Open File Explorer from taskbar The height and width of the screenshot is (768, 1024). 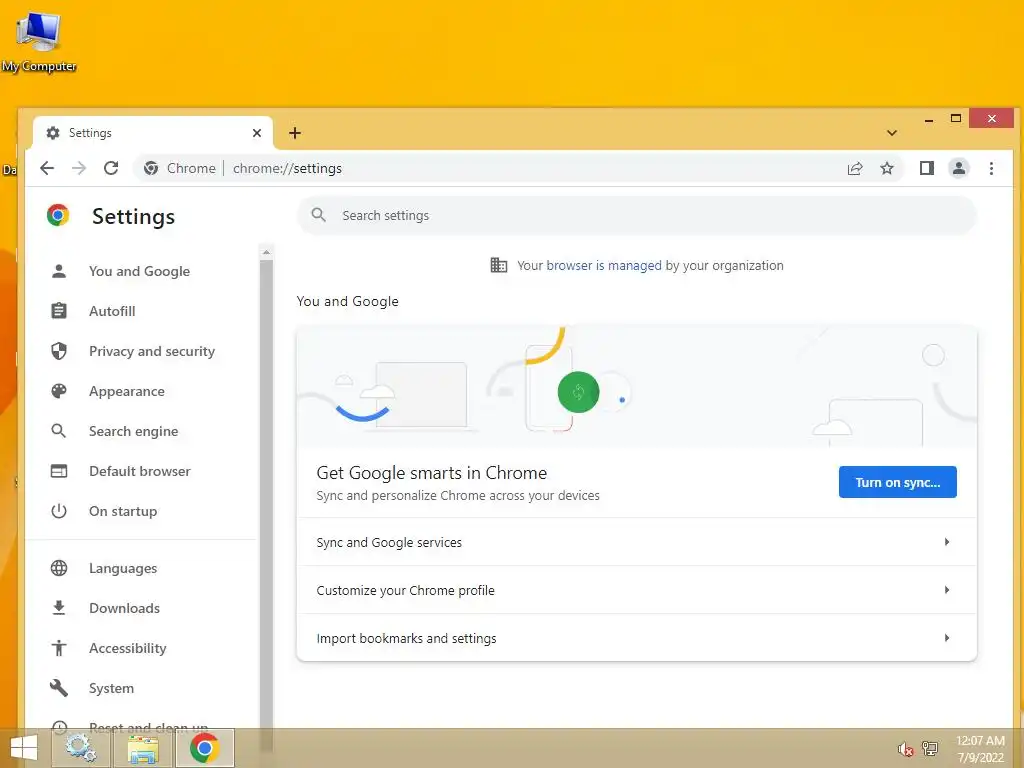coord(143,748)
